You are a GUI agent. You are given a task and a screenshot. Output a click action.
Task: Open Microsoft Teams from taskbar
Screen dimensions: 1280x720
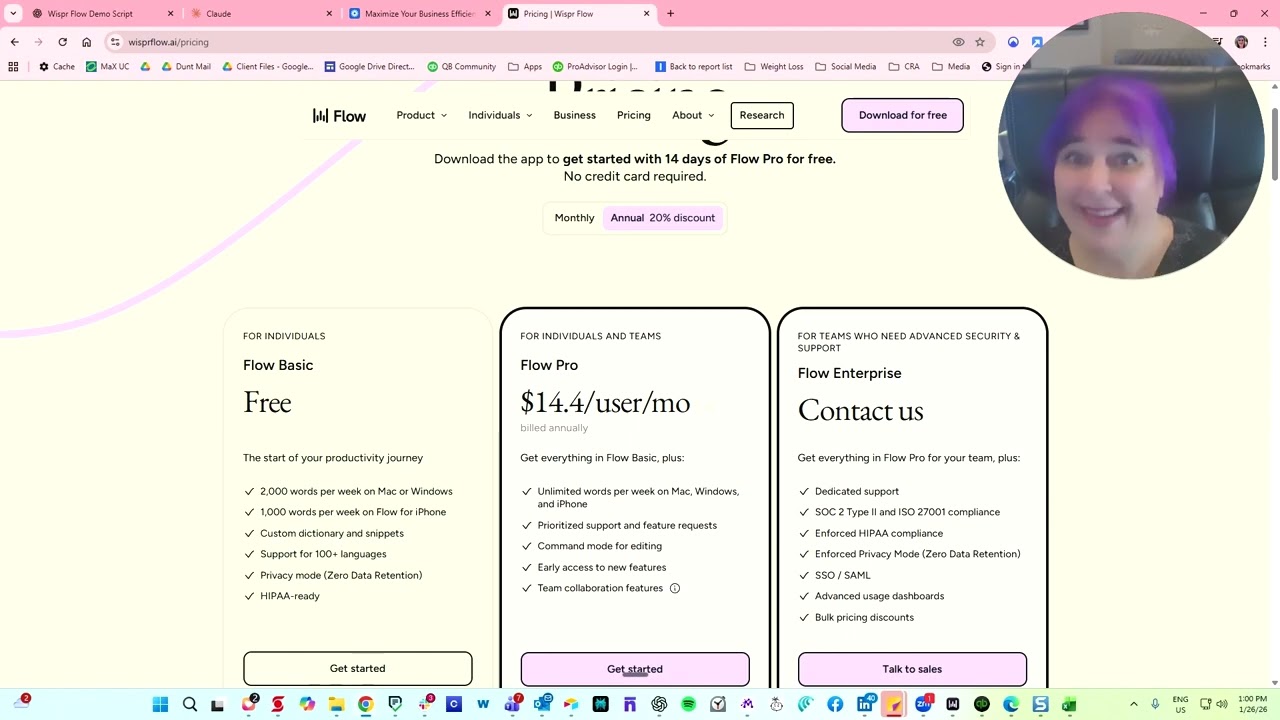click(x=512, y=705)
